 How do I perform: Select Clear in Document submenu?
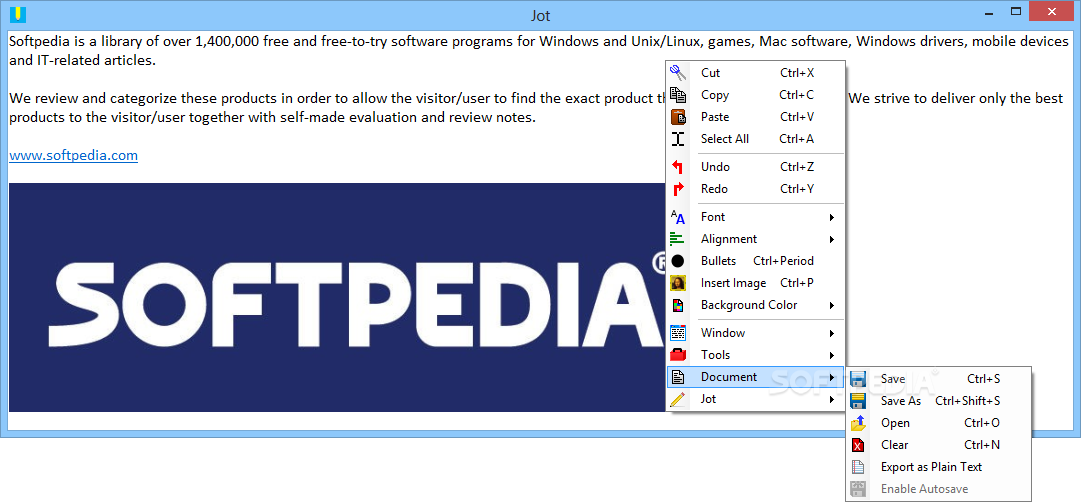point(939,445)
